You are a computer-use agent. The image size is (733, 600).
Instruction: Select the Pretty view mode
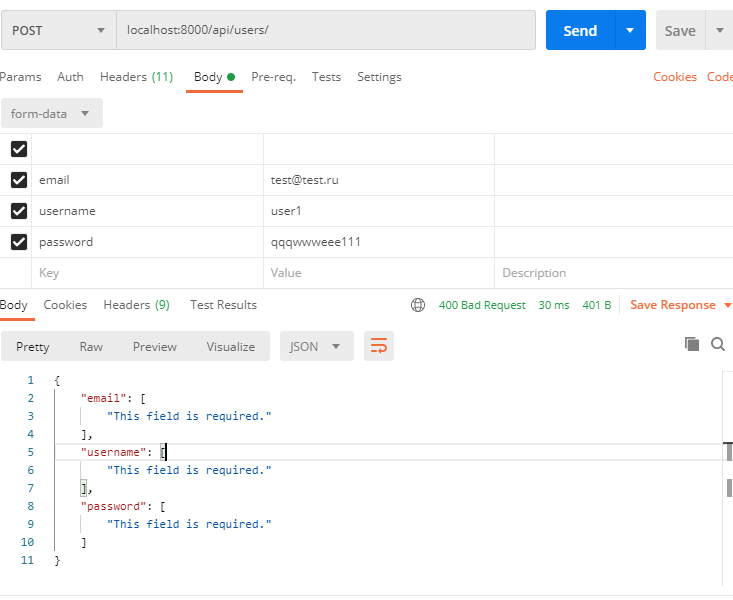(x=33, y=347)
